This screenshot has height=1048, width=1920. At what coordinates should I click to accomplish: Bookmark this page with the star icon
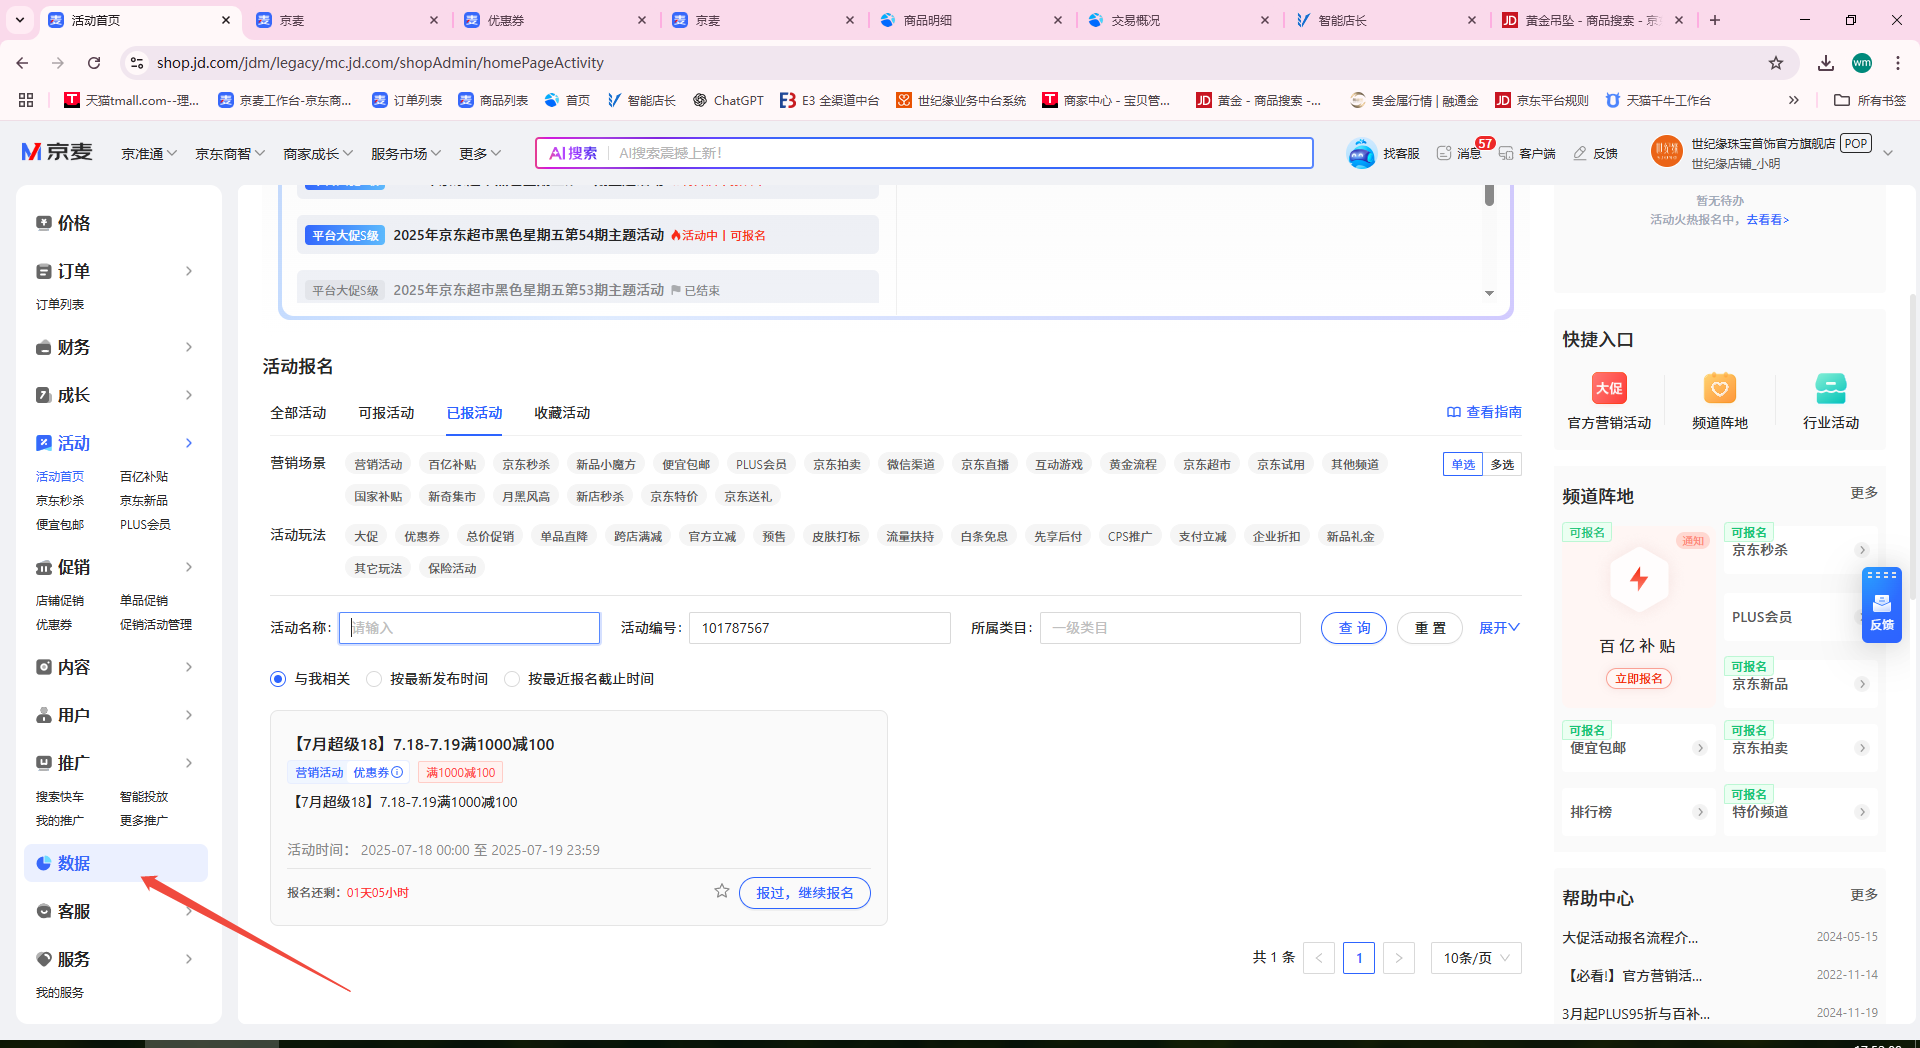(1776, 63)
